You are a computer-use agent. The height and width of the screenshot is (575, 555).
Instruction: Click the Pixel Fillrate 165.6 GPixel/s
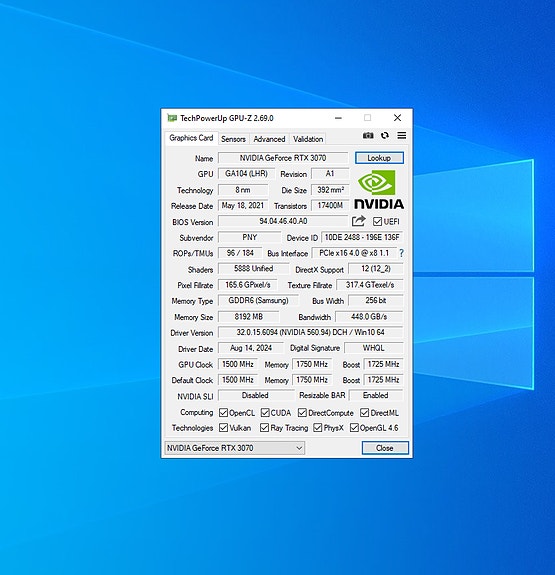click(x=248, y=285)
